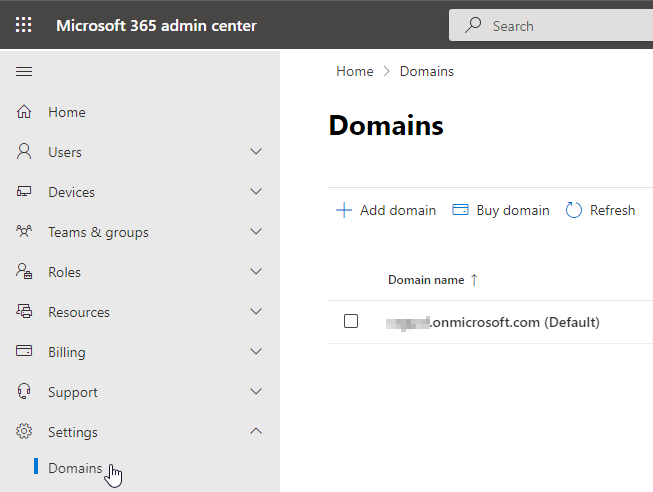Expand the Users menu chevron
This screenshot has width=653, height=492.
(256, 151)
